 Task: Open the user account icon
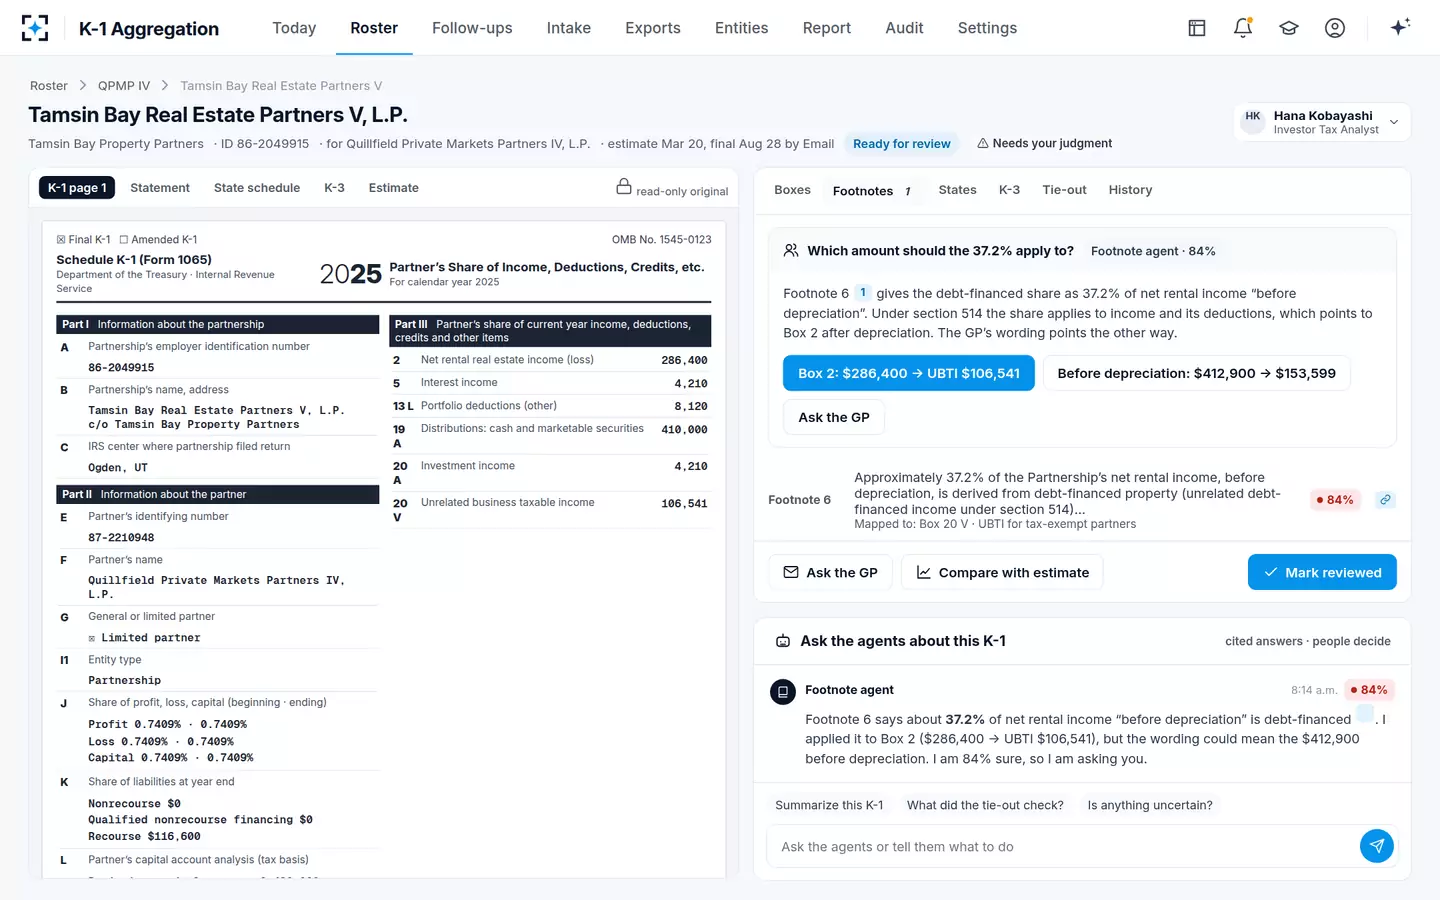tap(1335, 28)
